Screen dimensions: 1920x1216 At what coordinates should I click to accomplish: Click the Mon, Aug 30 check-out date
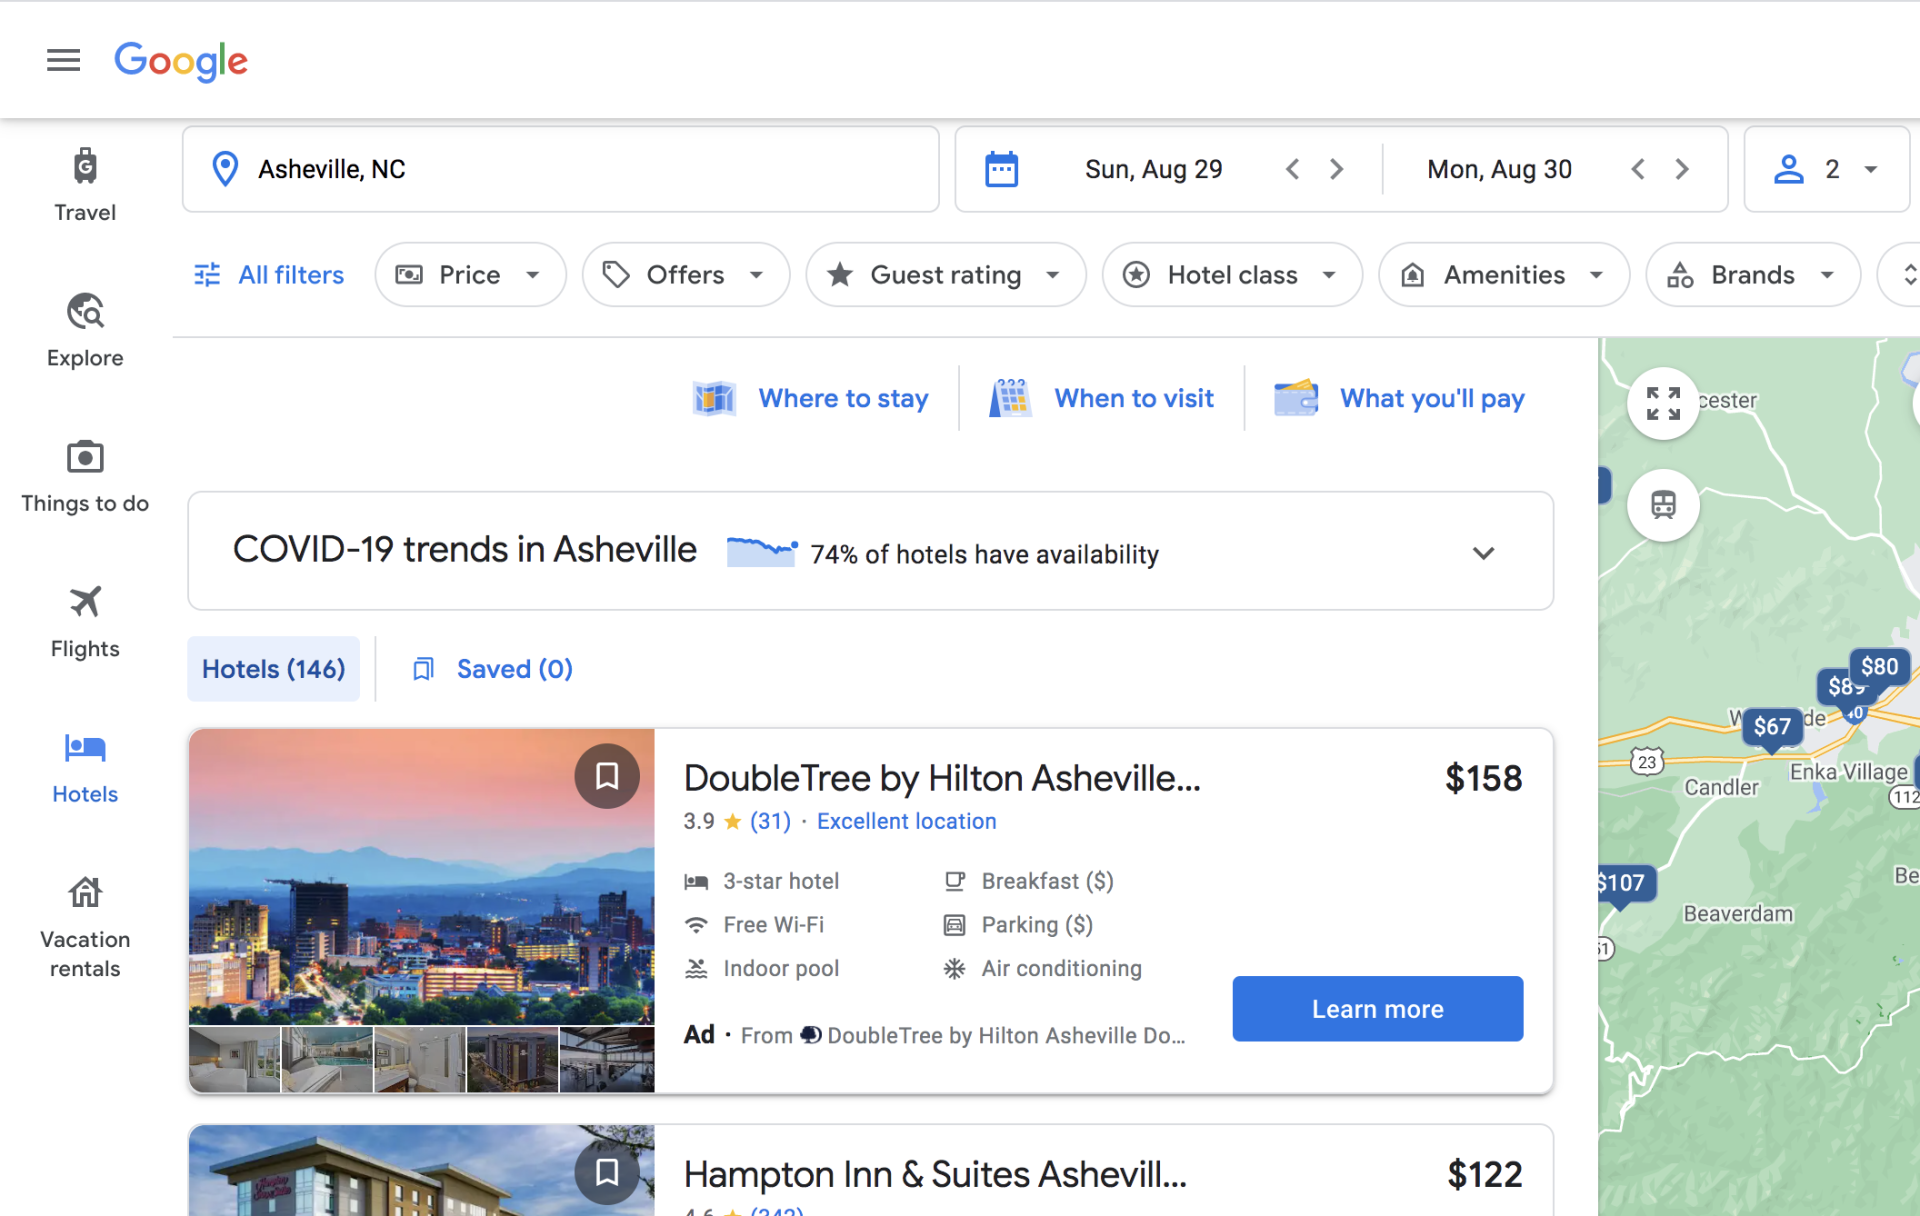coord(1499,169)
